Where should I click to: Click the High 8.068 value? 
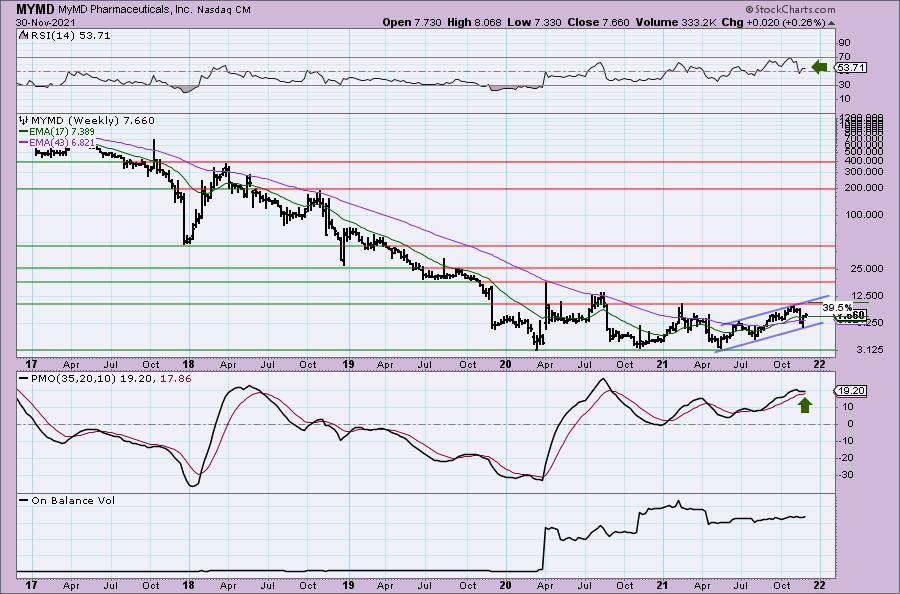[474, 22]
